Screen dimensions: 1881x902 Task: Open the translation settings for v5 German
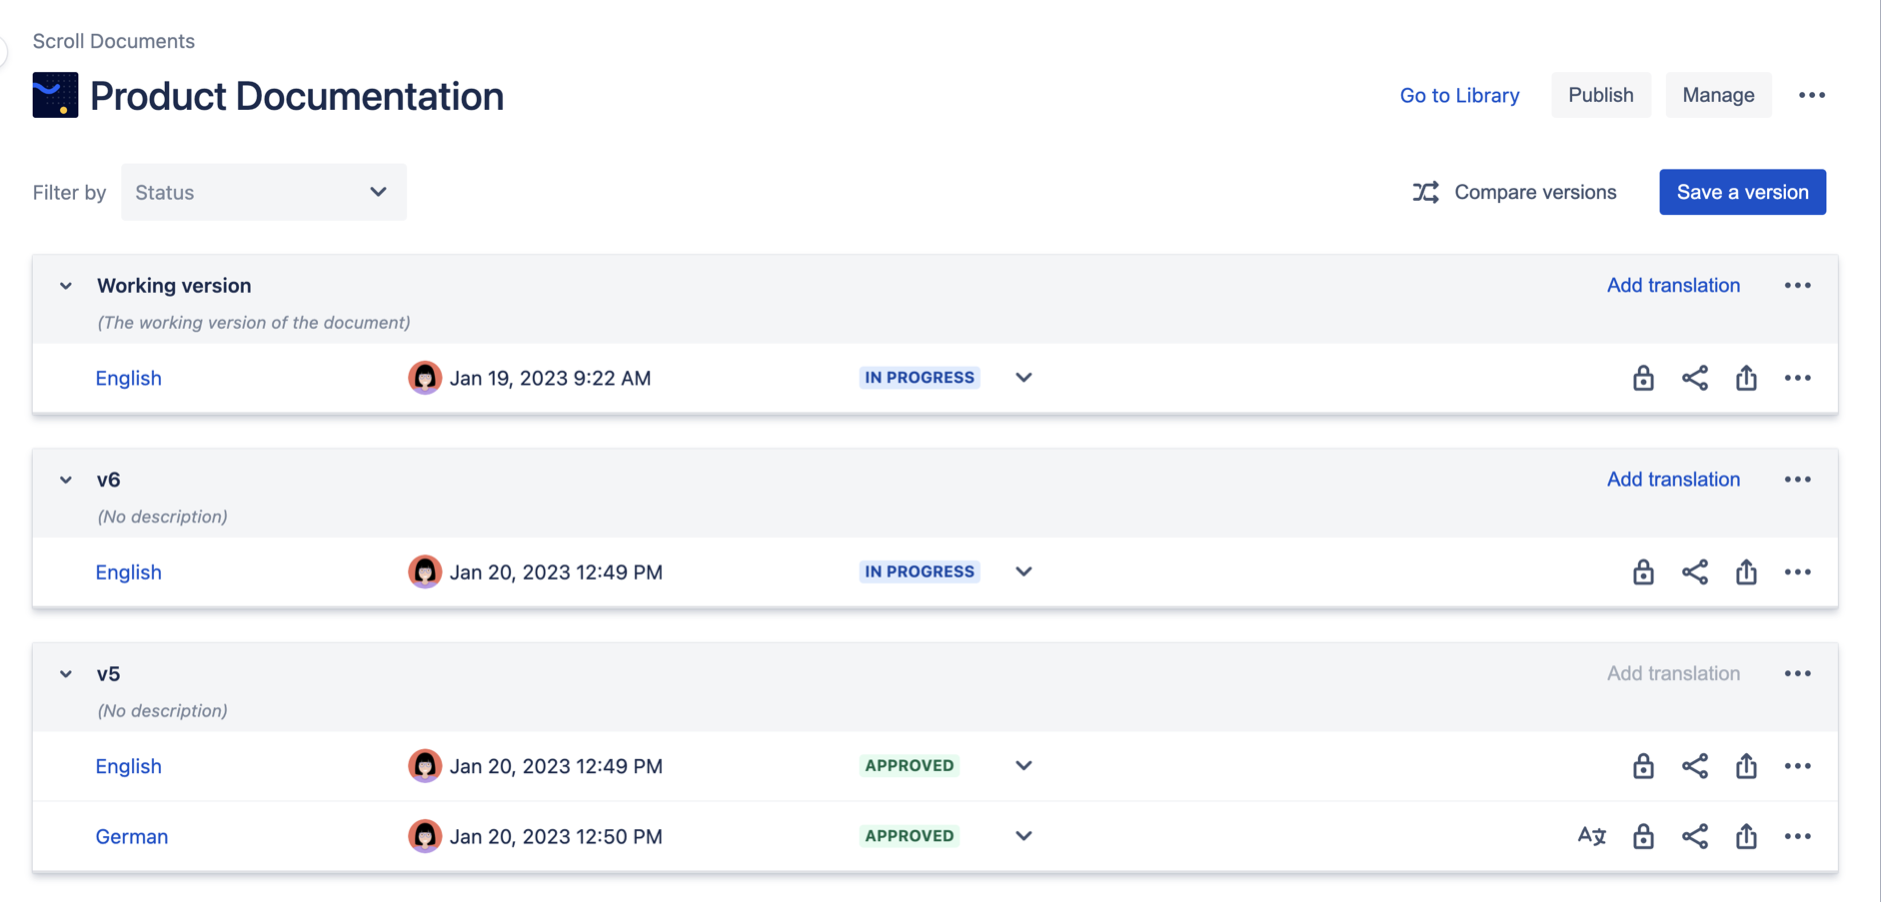coord(1591,836)
